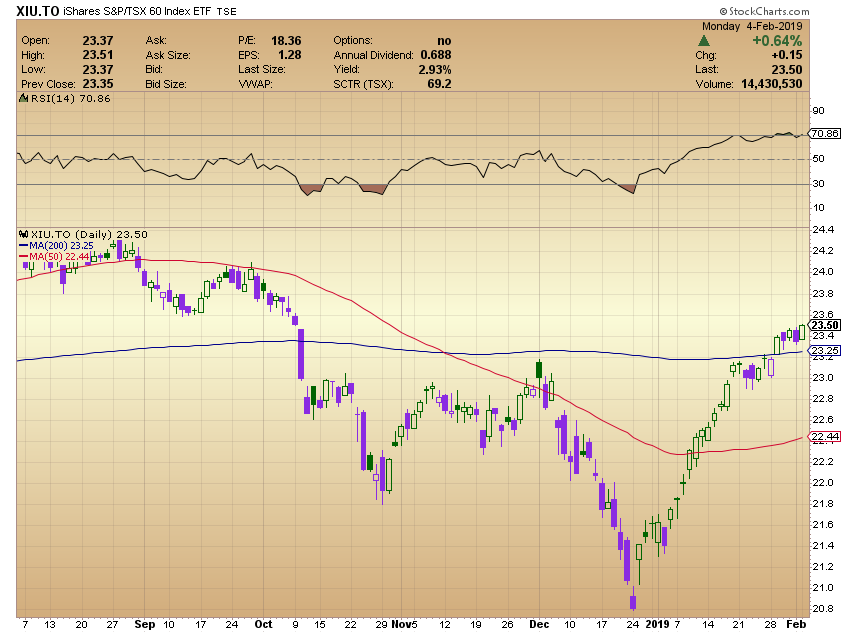
Task: Click the Feb label on the date axis
Action: point(796,624)
